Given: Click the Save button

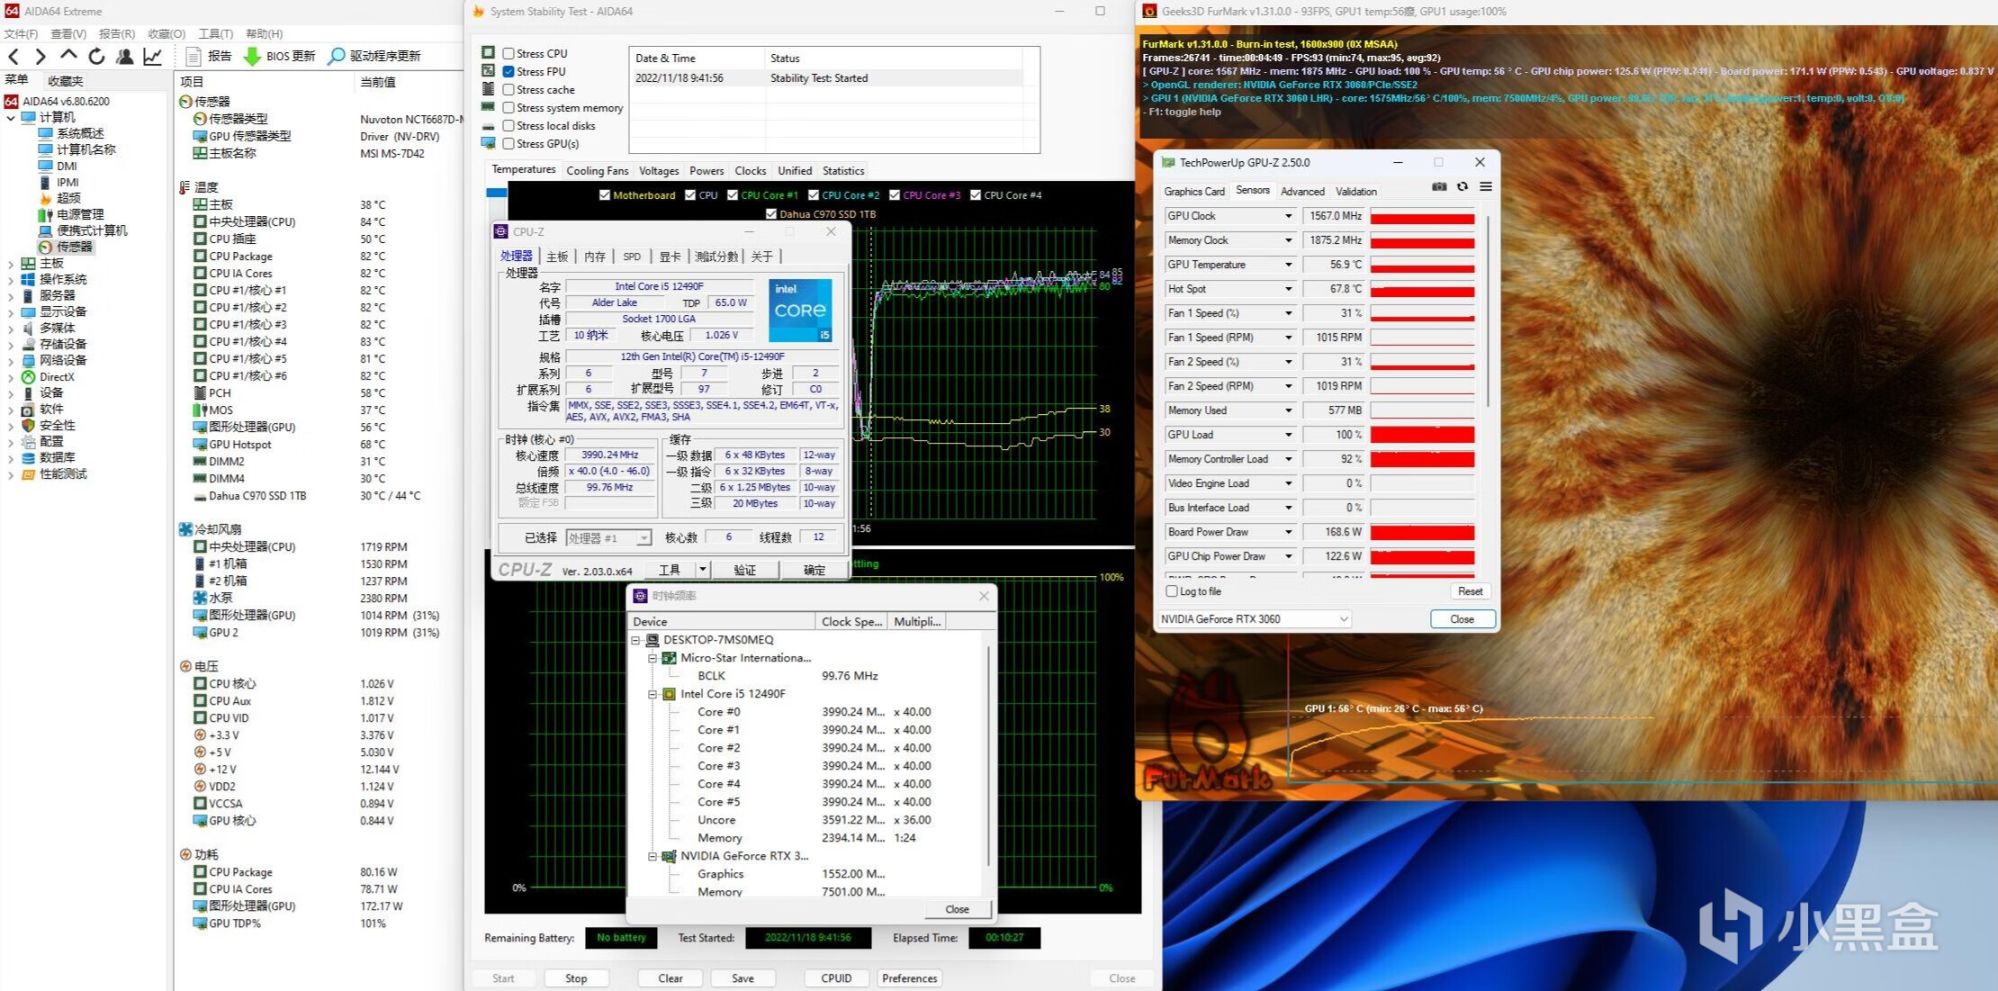Looking at the screenshot, I should pyautogui.click(x=743, y=978).
